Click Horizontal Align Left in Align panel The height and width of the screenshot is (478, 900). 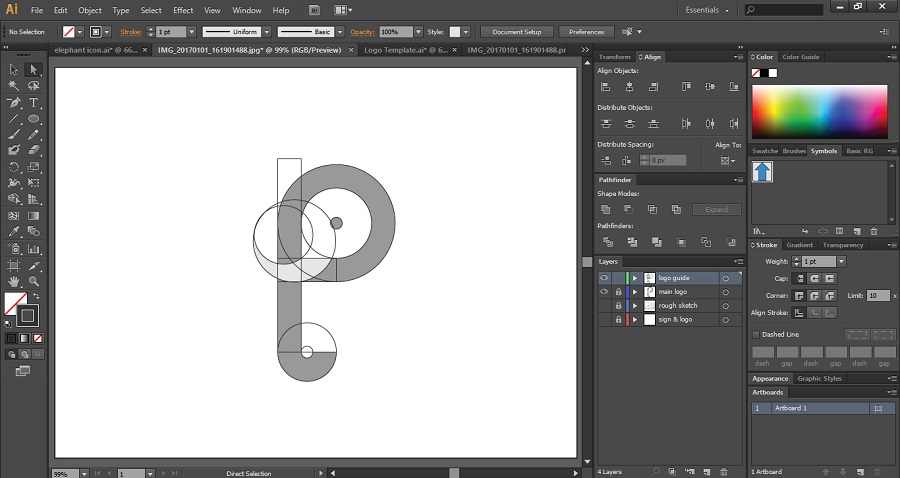(x=606, y=87)
